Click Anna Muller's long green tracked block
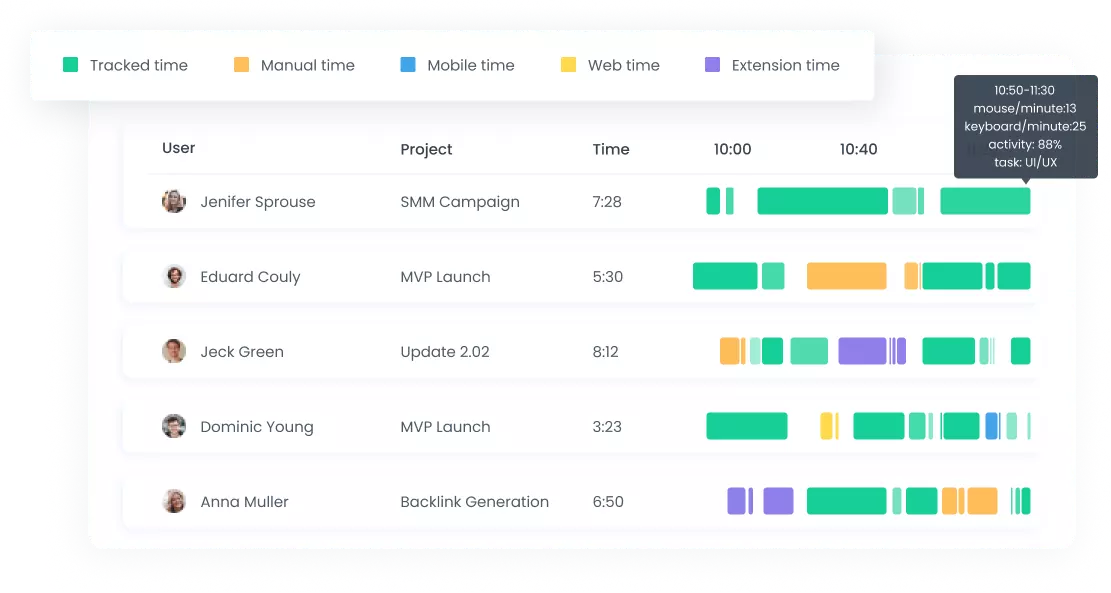This screenshot has width=1111, height=593. [846, 501]
